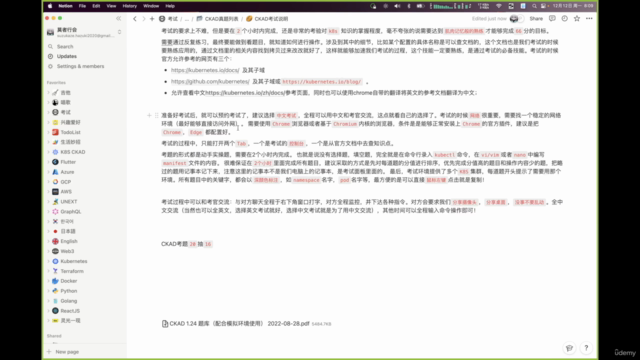Click the Shared section label

pos(54,336)
